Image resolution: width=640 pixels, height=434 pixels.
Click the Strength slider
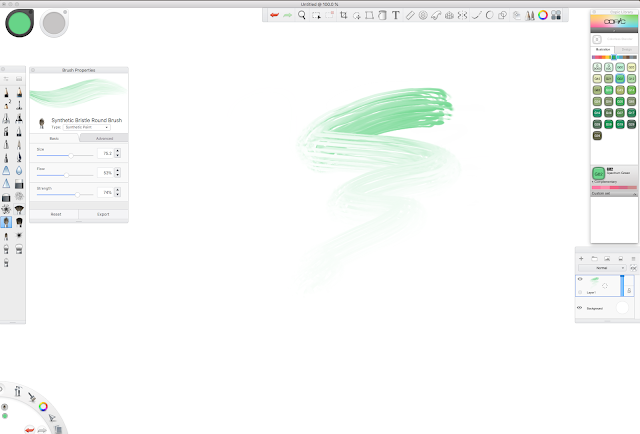pyautogui.click(x=65, y=195)
